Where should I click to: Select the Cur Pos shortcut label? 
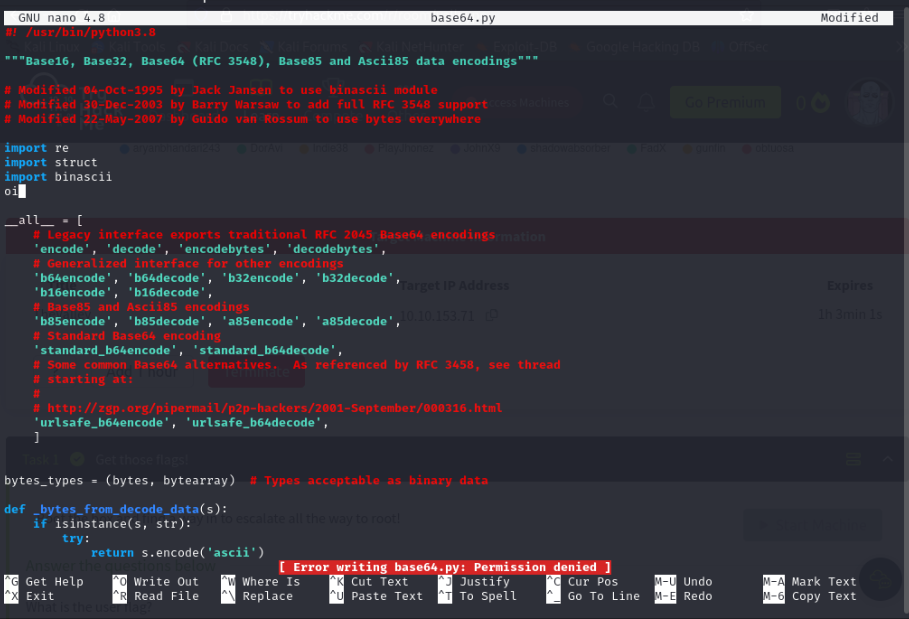(x=592, y=581)
